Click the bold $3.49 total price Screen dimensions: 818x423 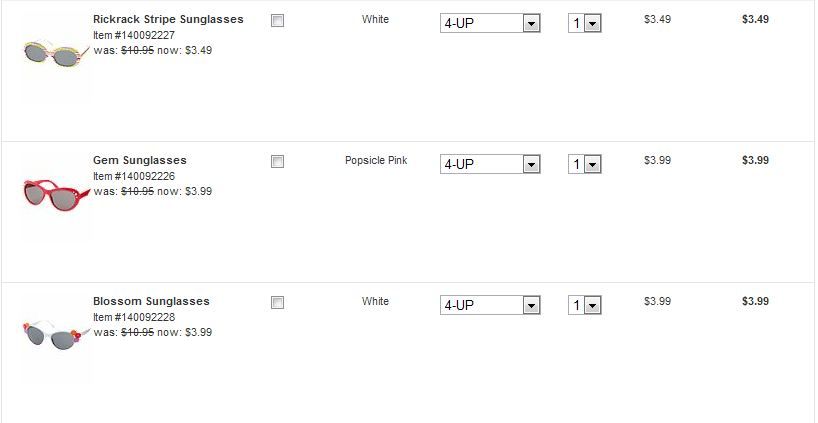pyautogui.click(x=755, y=19)
